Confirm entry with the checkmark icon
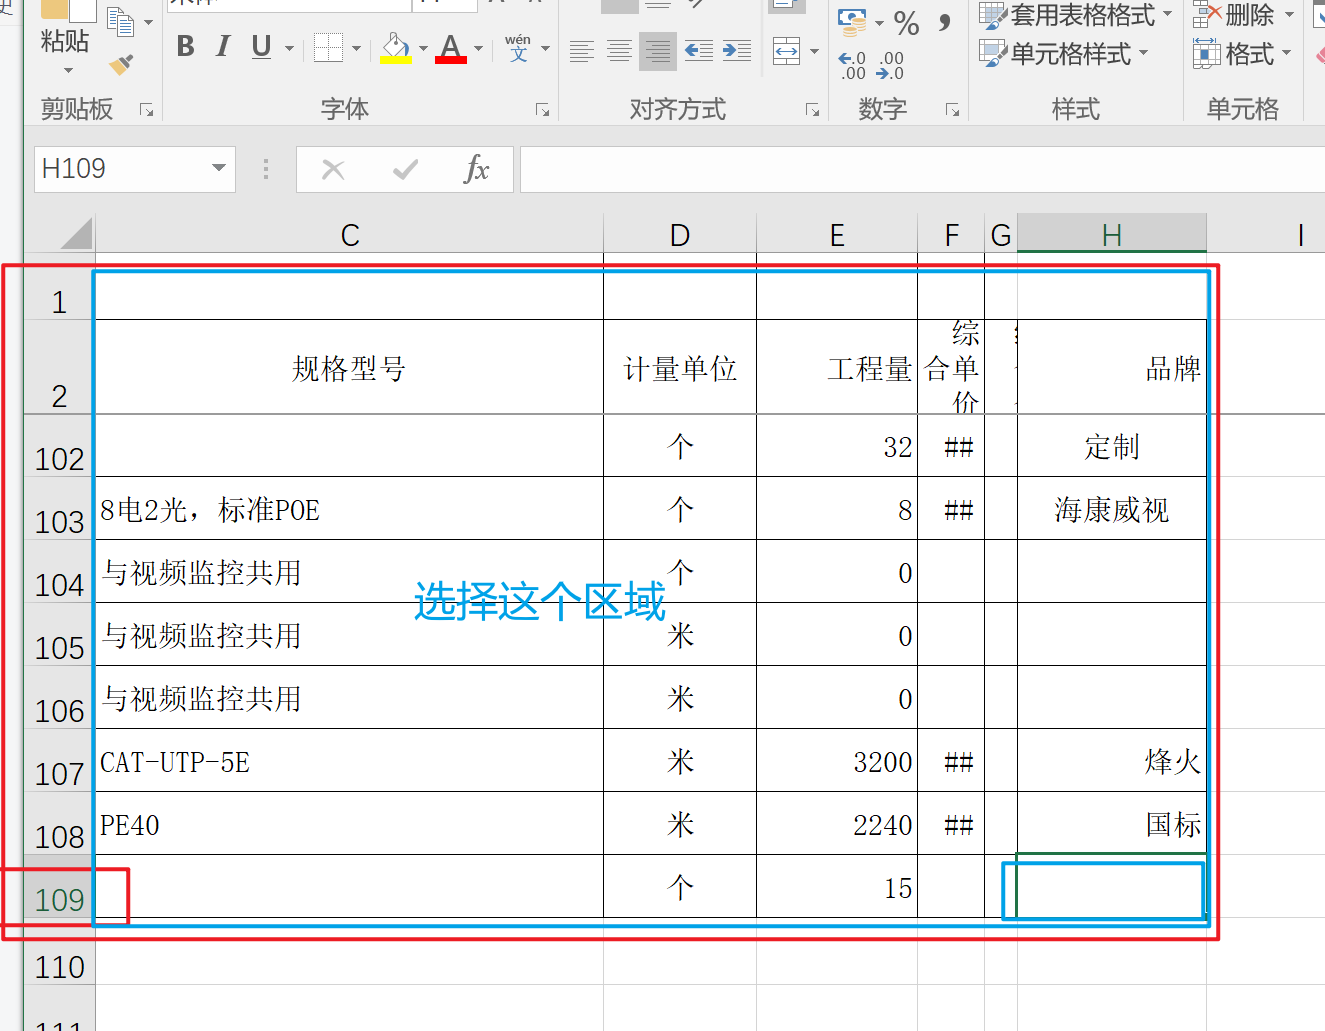Viewport: 1325px width, 1031px height. click(x=405, y=170)
